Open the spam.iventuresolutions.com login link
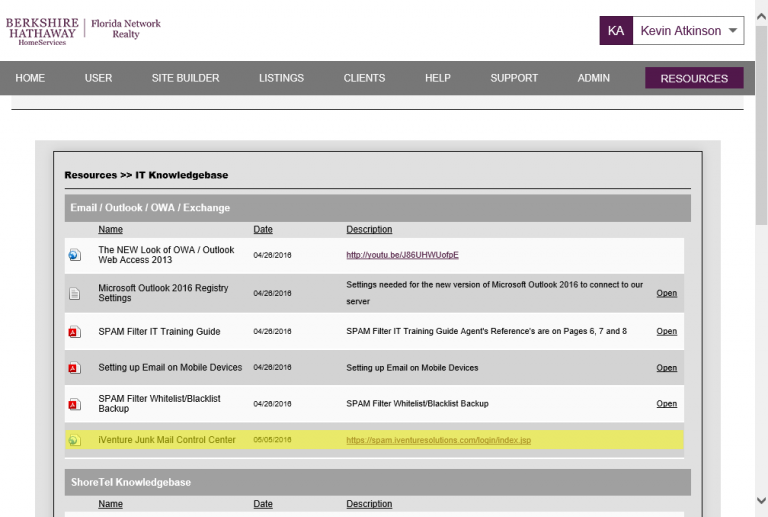Image resolution: width=768 pixels, height=517 pixels. [x=438, y=440]
